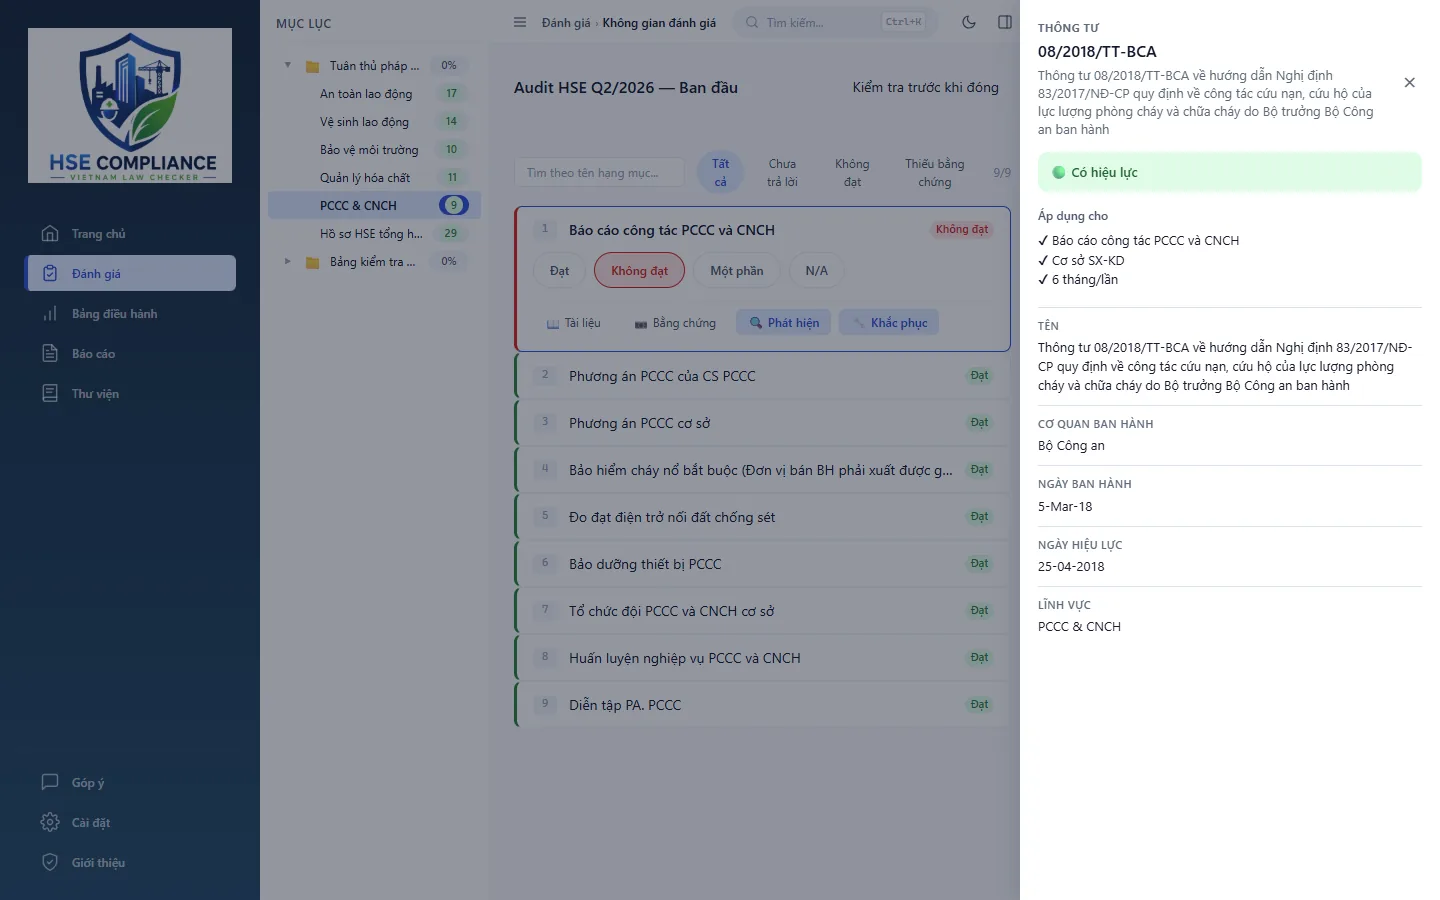1440x900 pixels.
Task: Select Vệ sinh lao động category
Action: pos(374,121)
